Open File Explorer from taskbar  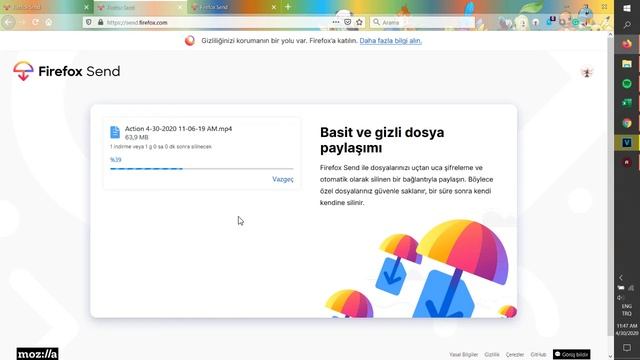(x=627, y=64)
